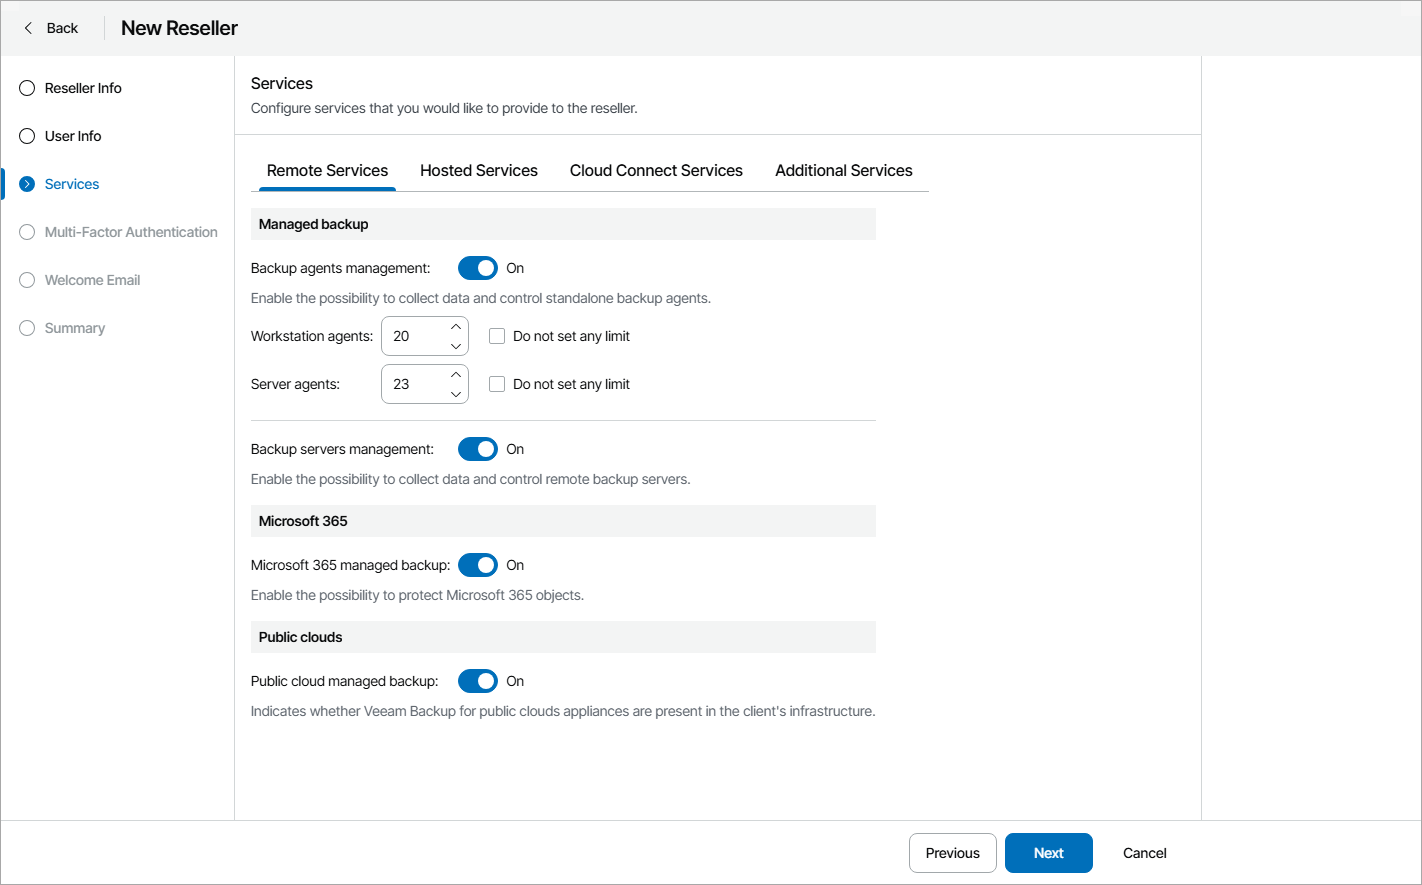Cancel the new reseller wizard
Image resolution: width=1422 pixels, height=885 pixels.
tap(1144, 853)
